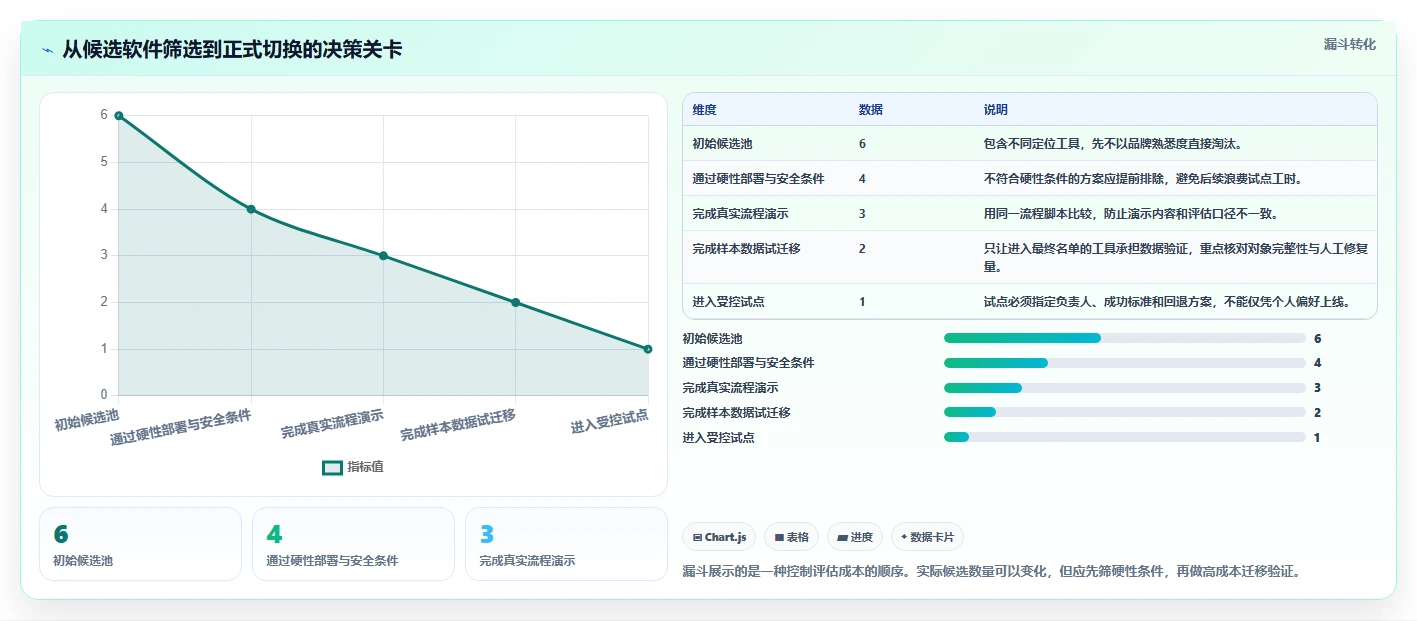The image size is (1417, 621).
Task: Select 通过硬性部署与安全条件 cell in the table
Action: pyautogui.click(x=766, y=179)
